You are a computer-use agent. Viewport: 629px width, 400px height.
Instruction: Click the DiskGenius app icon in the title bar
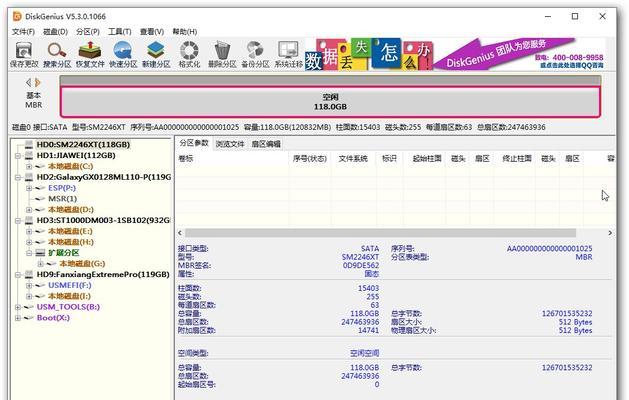click(17, 16)
